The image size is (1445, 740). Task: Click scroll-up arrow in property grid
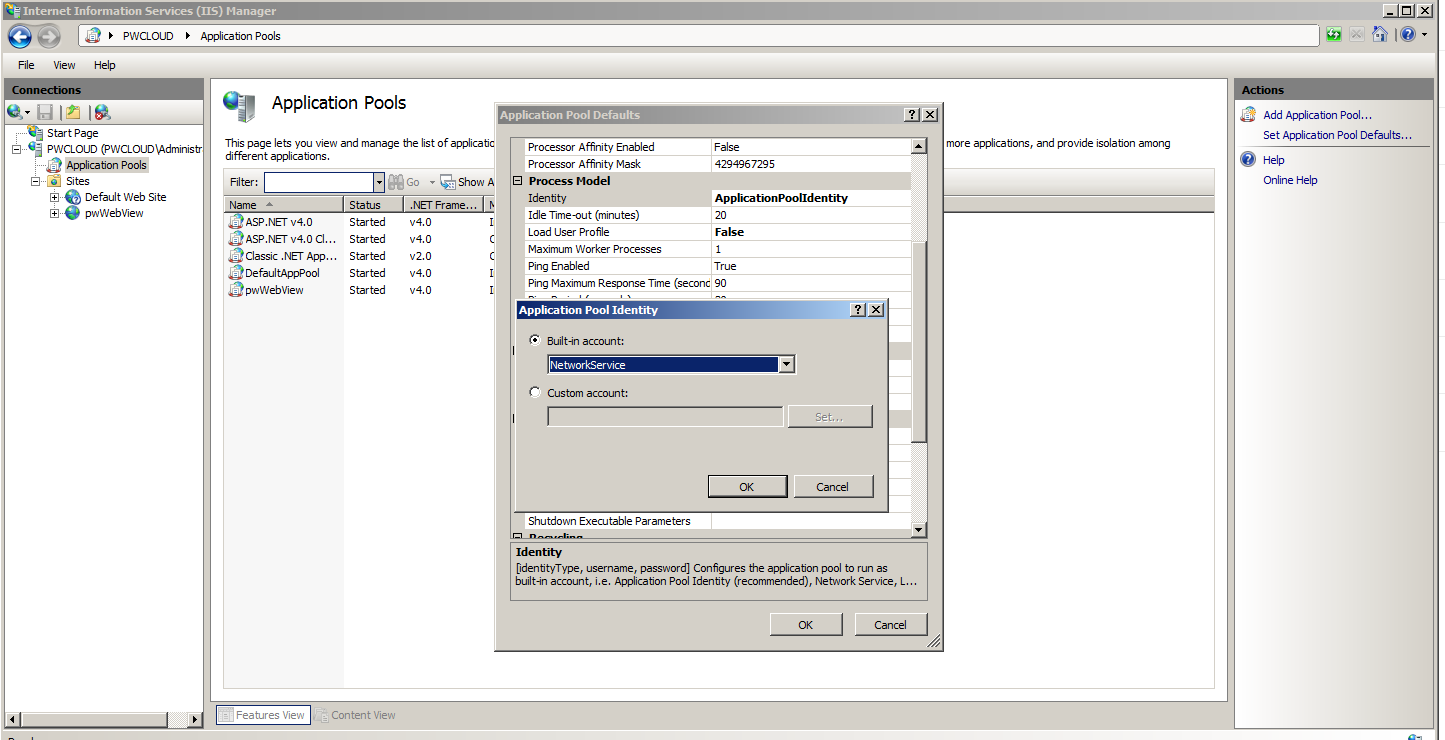pos(919,147)
